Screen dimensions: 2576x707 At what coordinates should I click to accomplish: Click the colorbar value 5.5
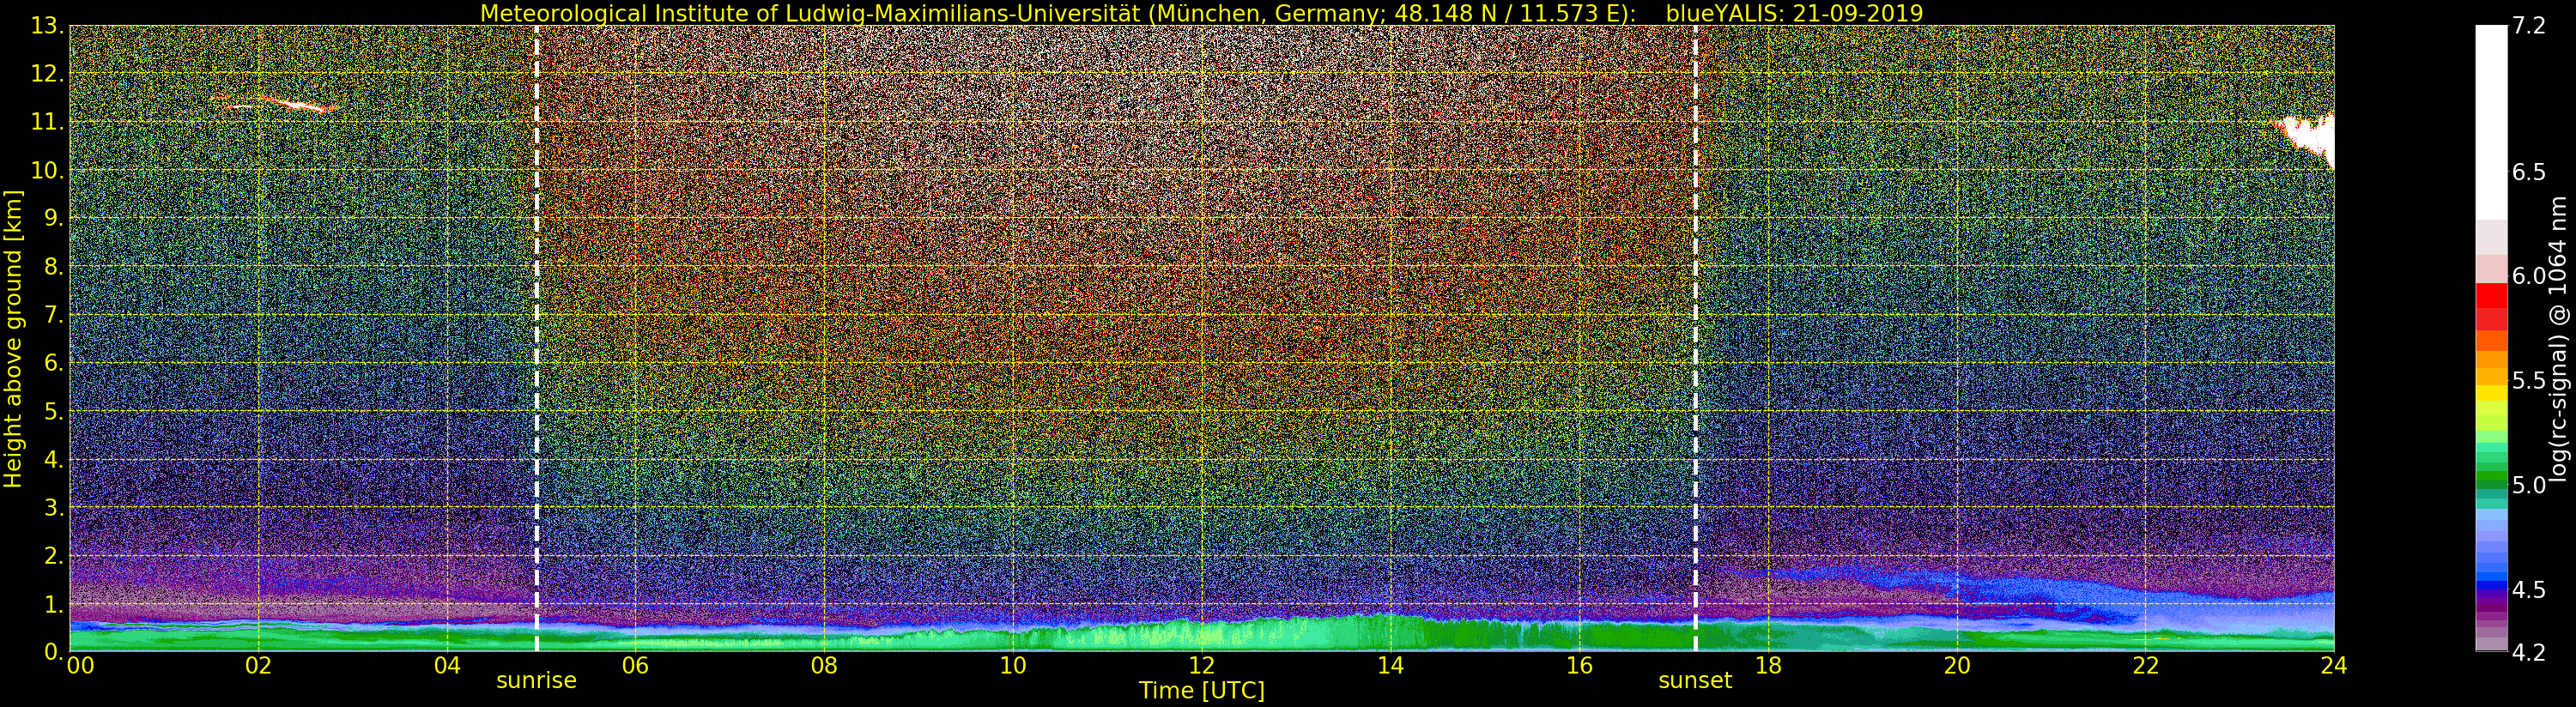tap(2529, 380)
